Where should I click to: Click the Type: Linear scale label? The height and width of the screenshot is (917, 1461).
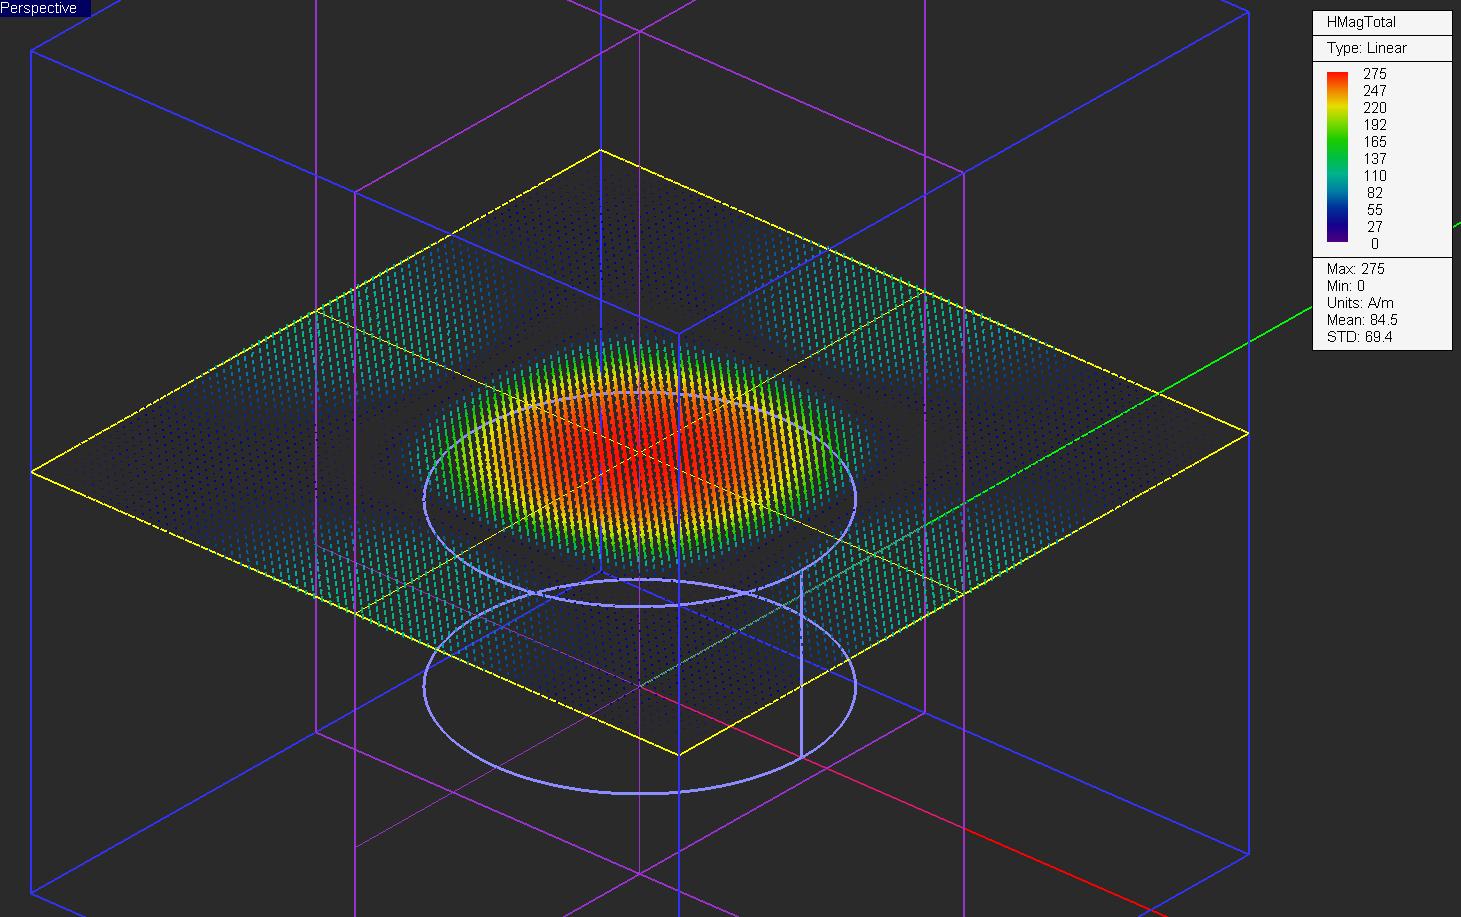[1366, 48]
